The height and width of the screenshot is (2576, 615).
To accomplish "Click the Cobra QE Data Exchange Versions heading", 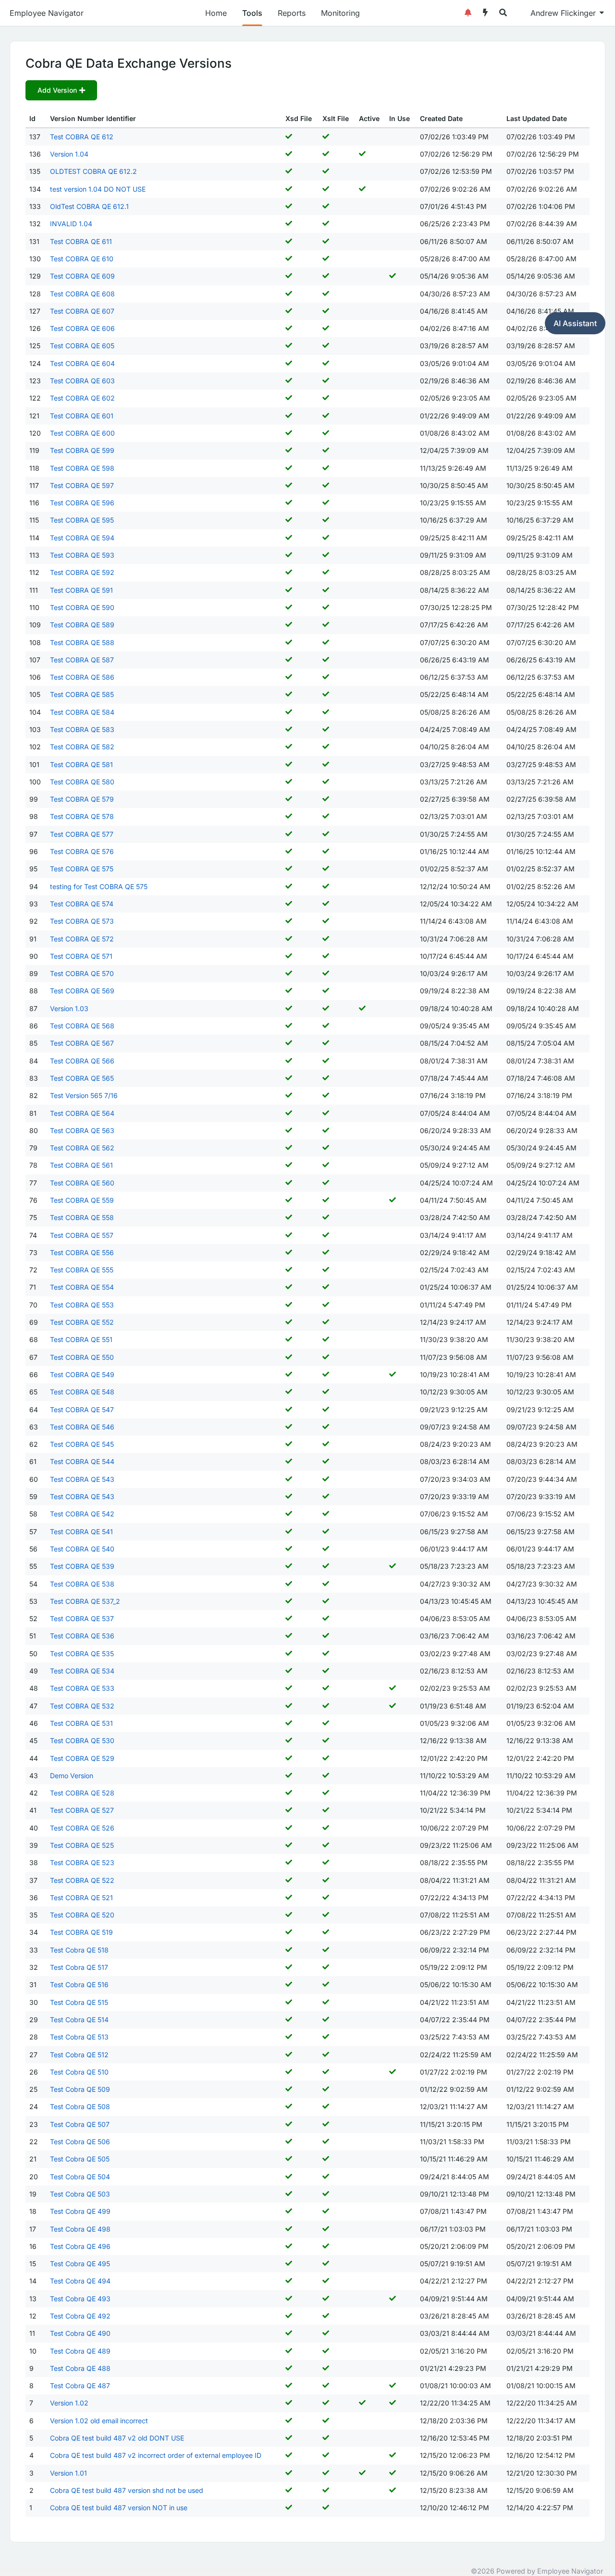I will coord(128,63).
